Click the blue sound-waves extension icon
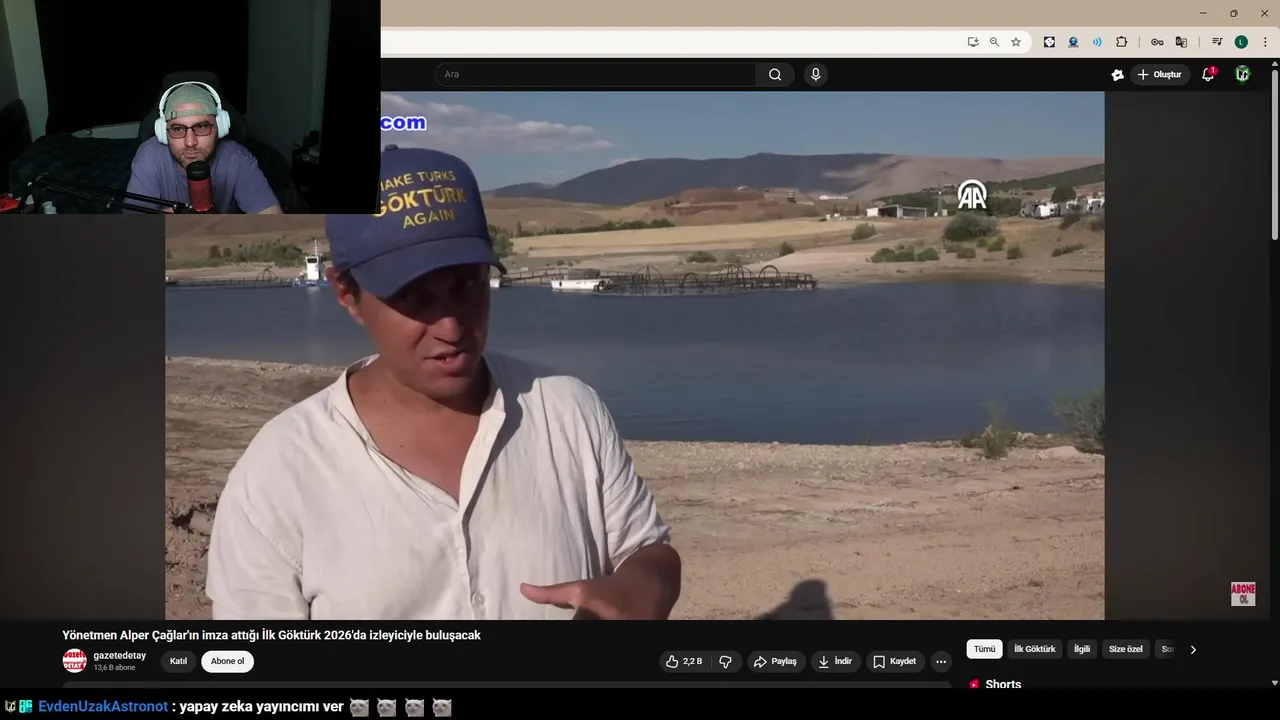Screen dimensions: 1280x720 tap(1097, 42)
